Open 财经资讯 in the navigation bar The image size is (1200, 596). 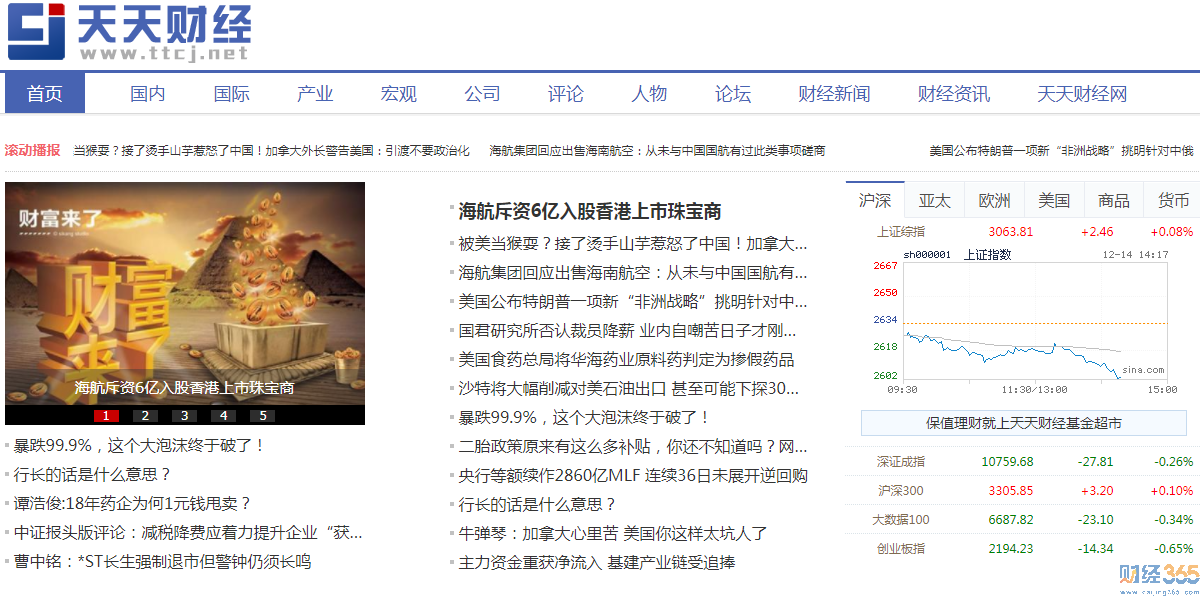click(x=954, y=94)
